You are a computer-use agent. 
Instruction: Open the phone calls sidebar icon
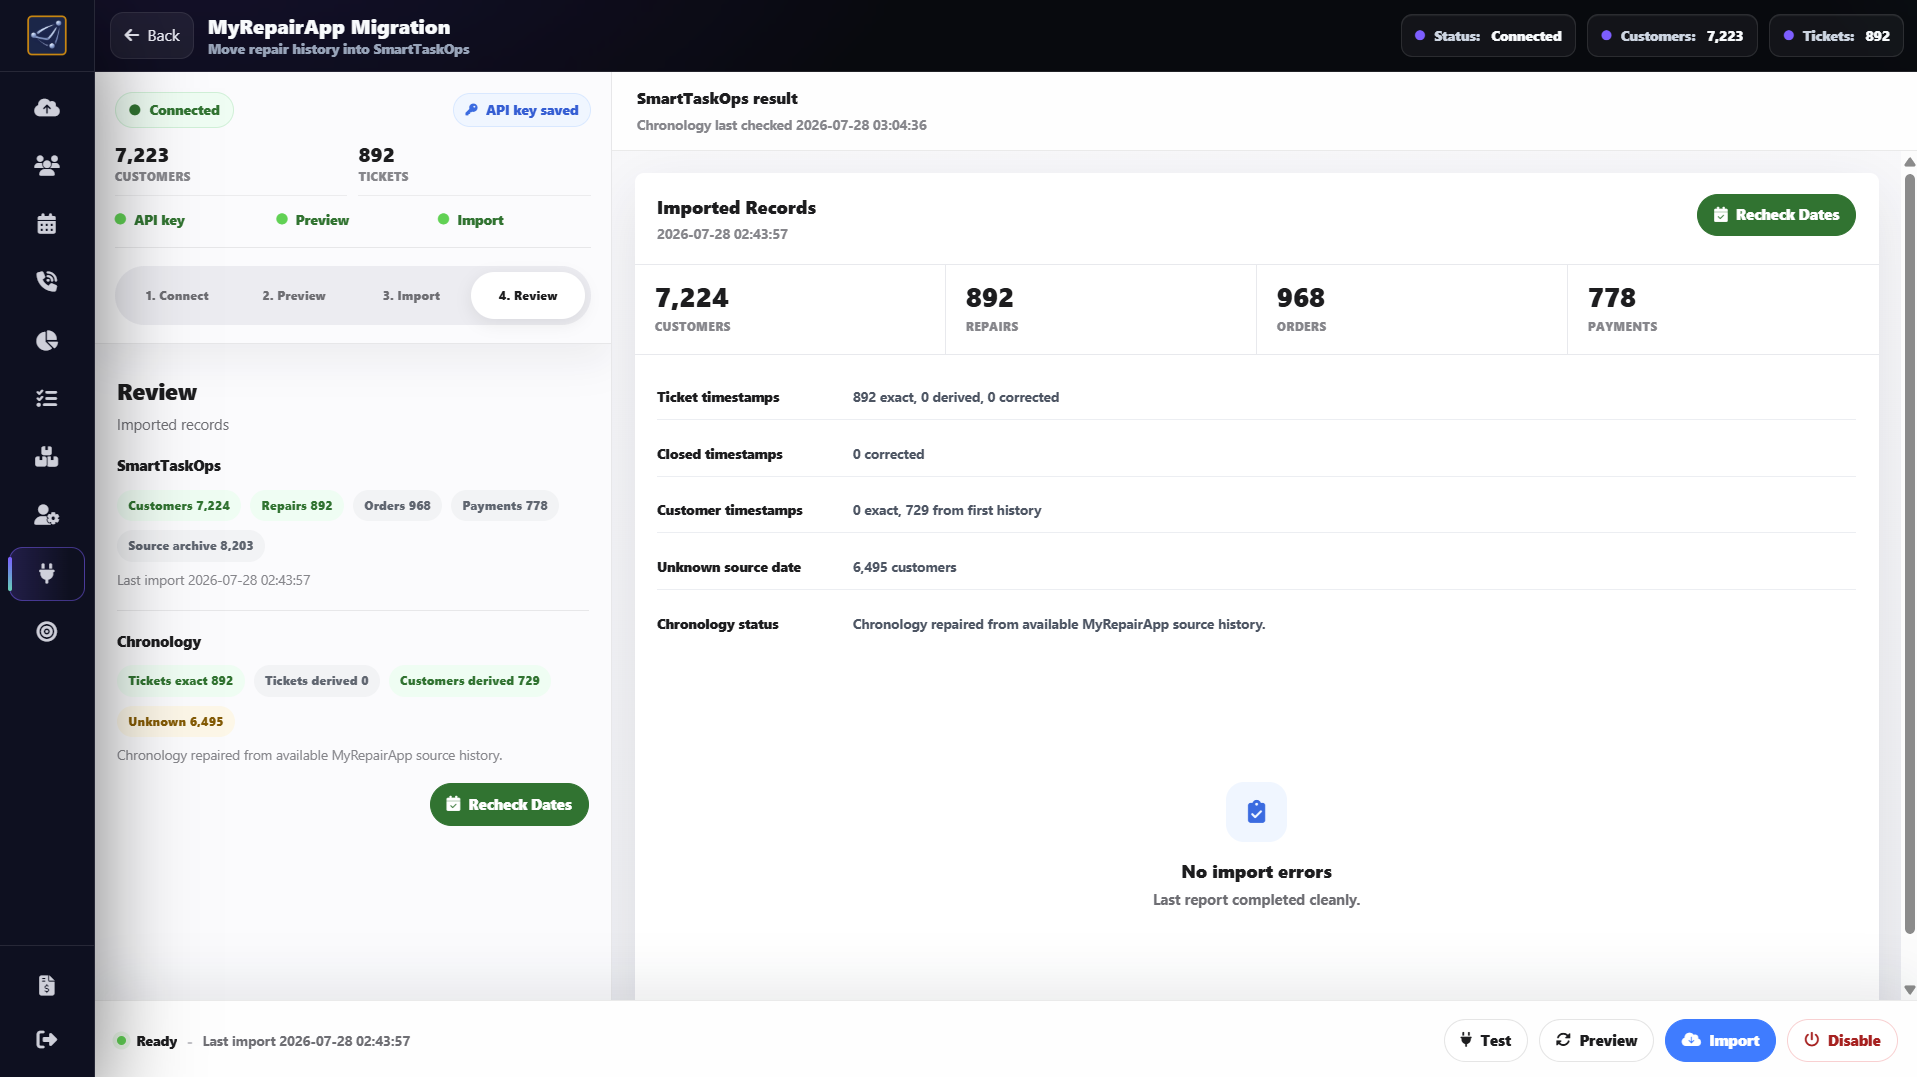(47, 281)
